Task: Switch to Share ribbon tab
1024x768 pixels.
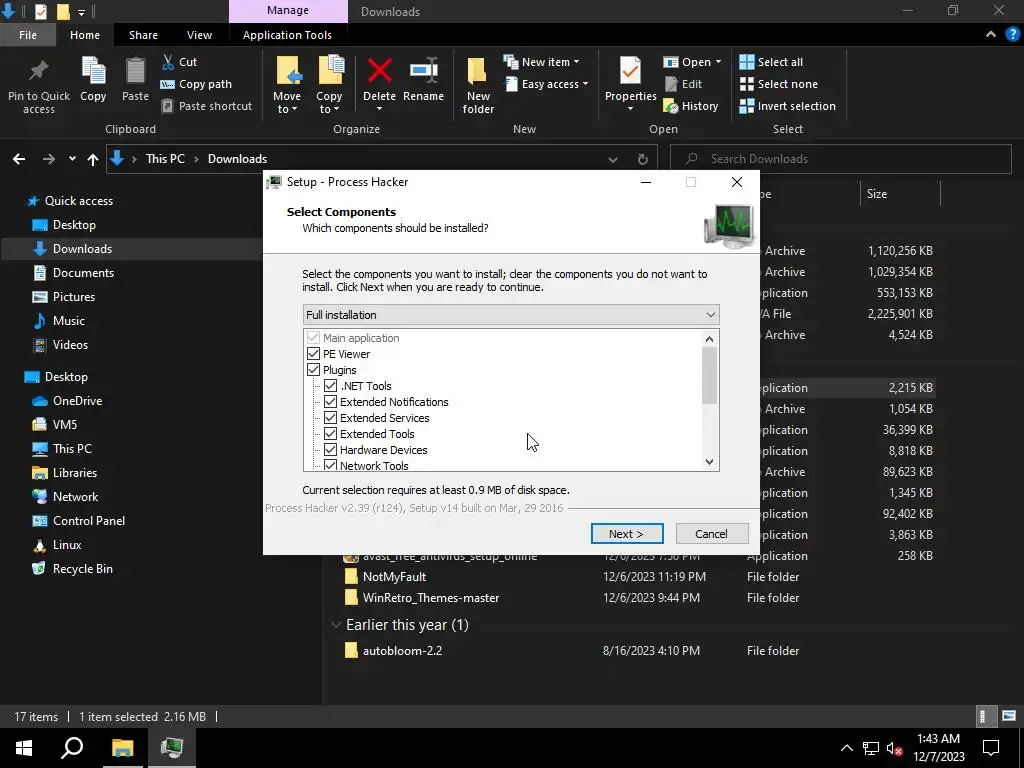Action: tap(143, 35)
